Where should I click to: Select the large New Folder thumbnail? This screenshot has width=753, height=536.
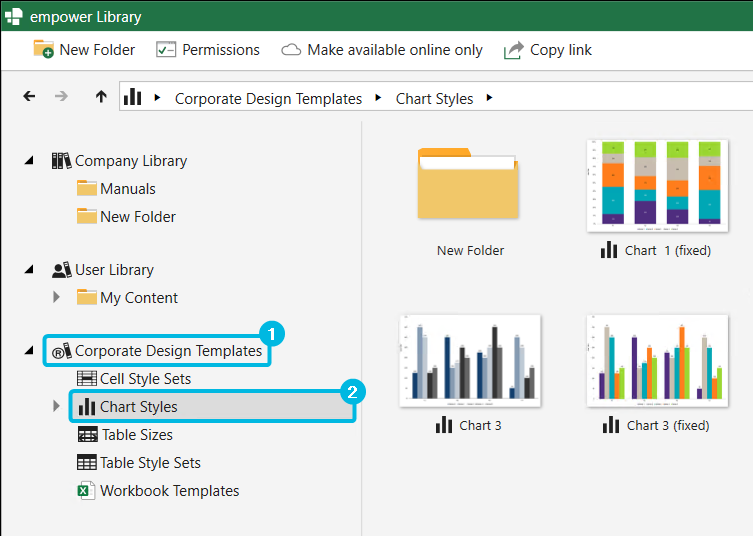(468, 183)
